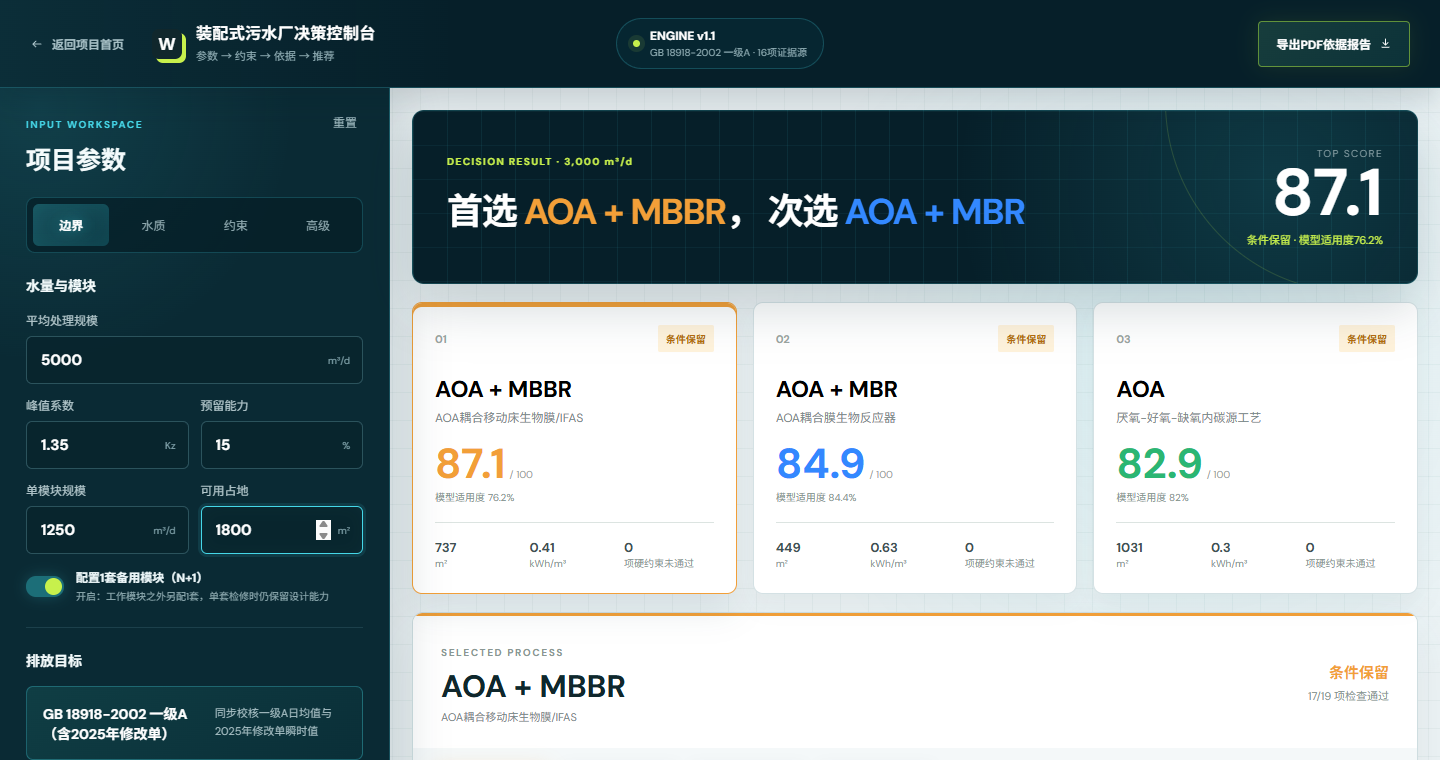Viewport: 1440px width, 760px height.
Task: Click the INPUT WORKSPACE label
Action: (84, 125)
